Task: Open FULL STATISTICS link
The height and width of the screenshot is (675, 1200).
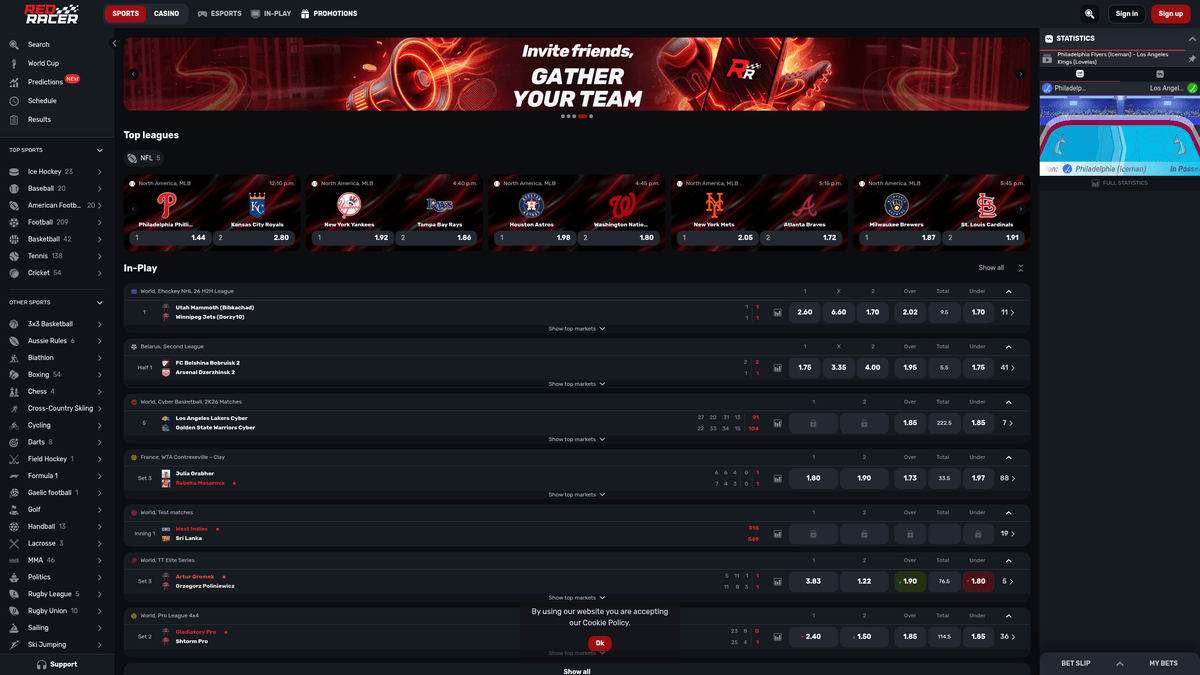Action: point(1120,183)
